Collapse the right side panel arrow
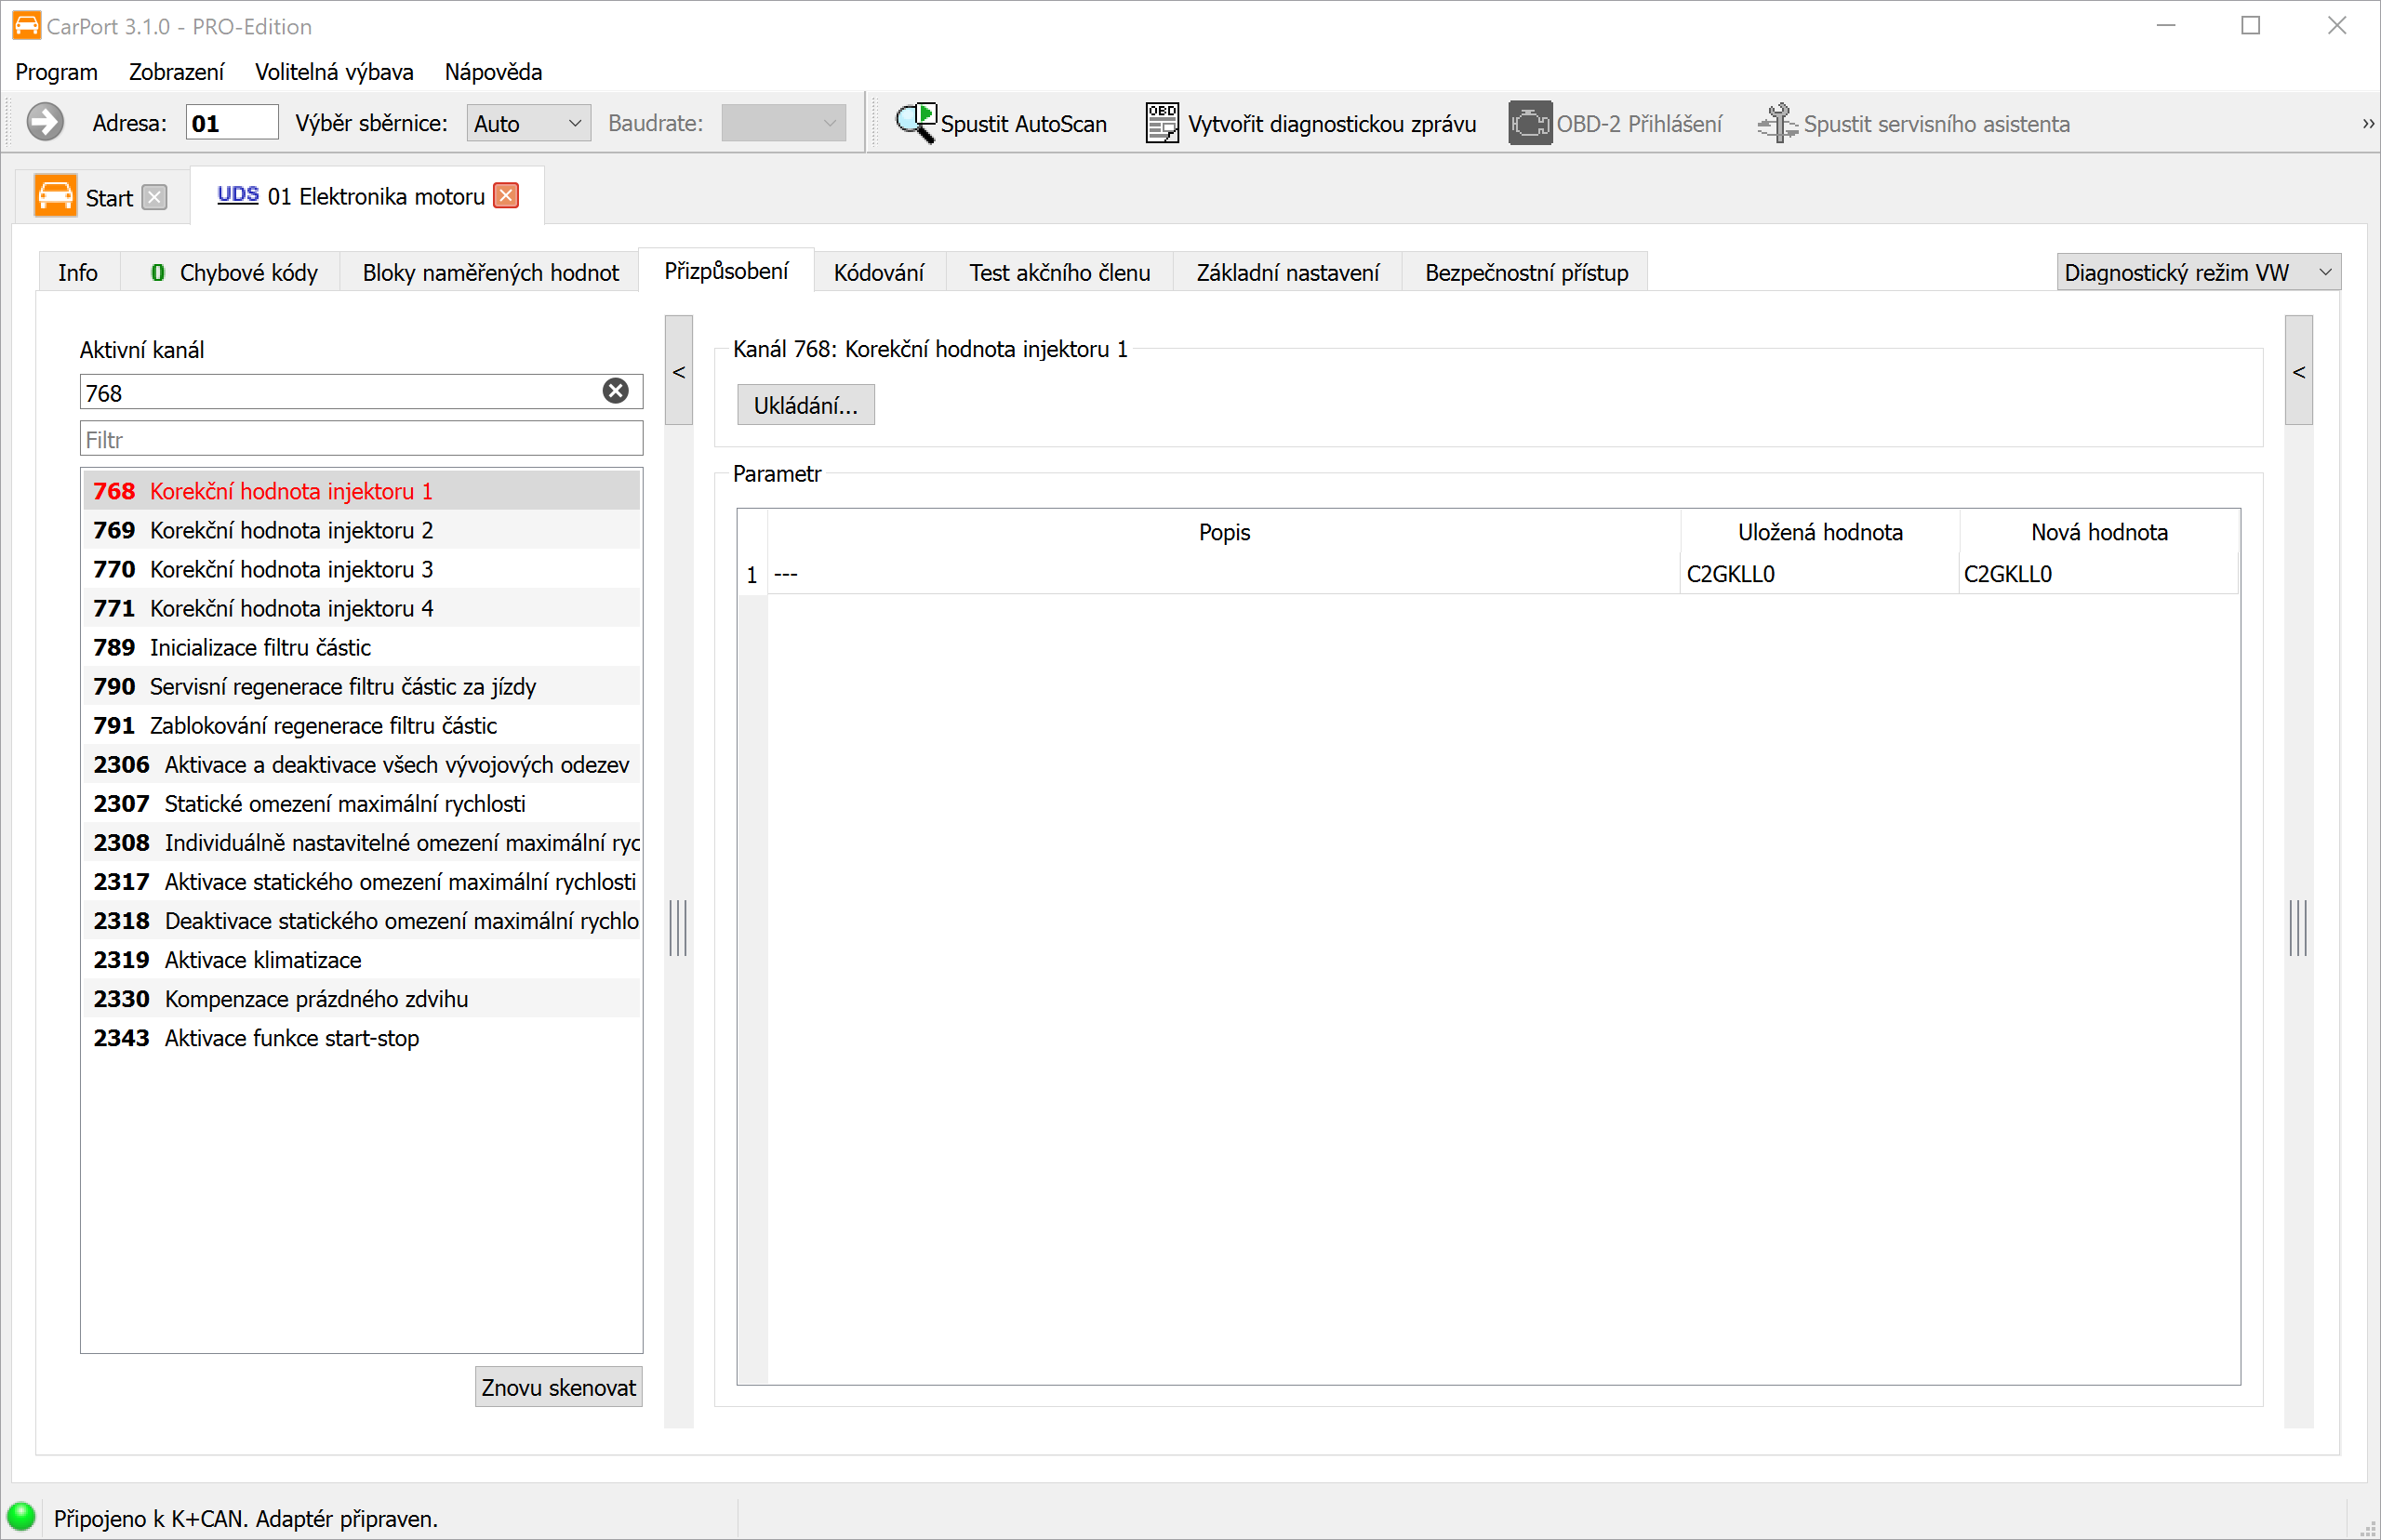The image size is (2381, 1540). pos(2299,371)
